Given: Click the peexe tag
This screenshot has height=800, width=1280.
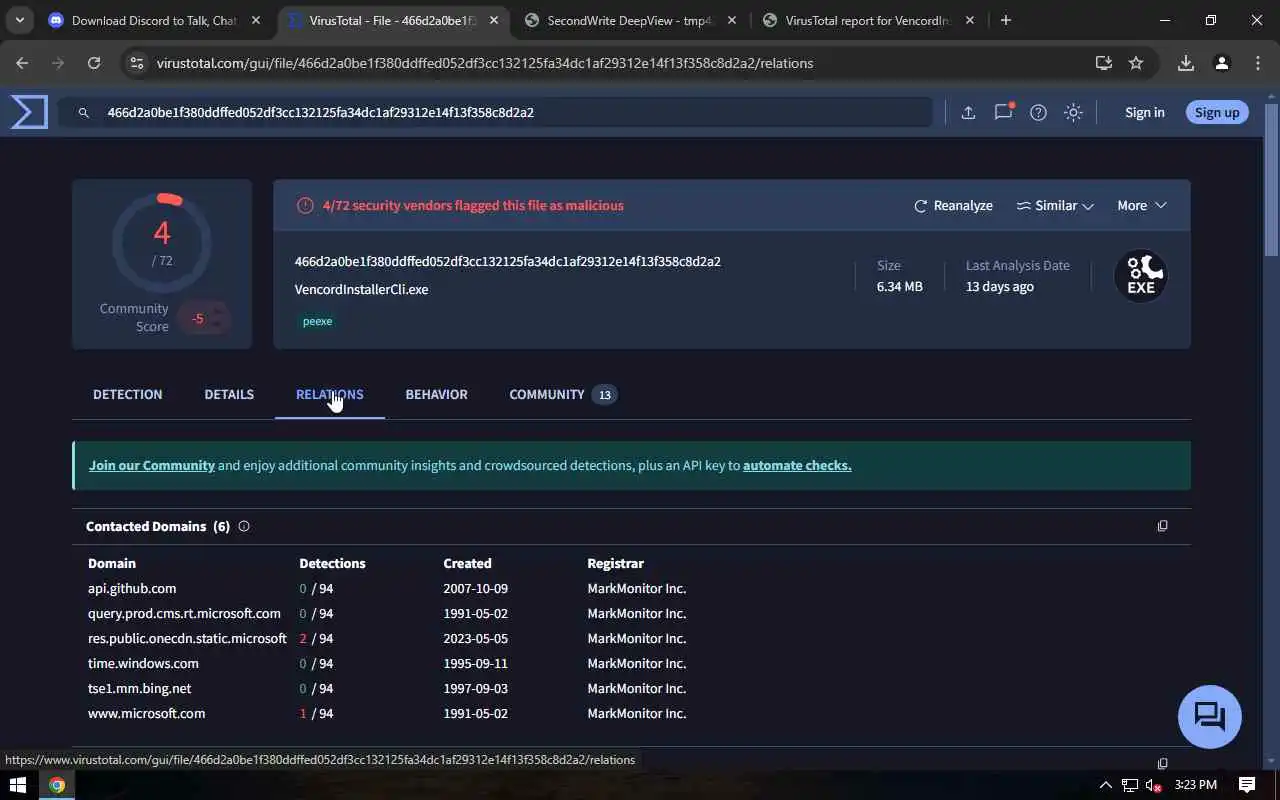Looking at the screenshot, I should point(317,321).
